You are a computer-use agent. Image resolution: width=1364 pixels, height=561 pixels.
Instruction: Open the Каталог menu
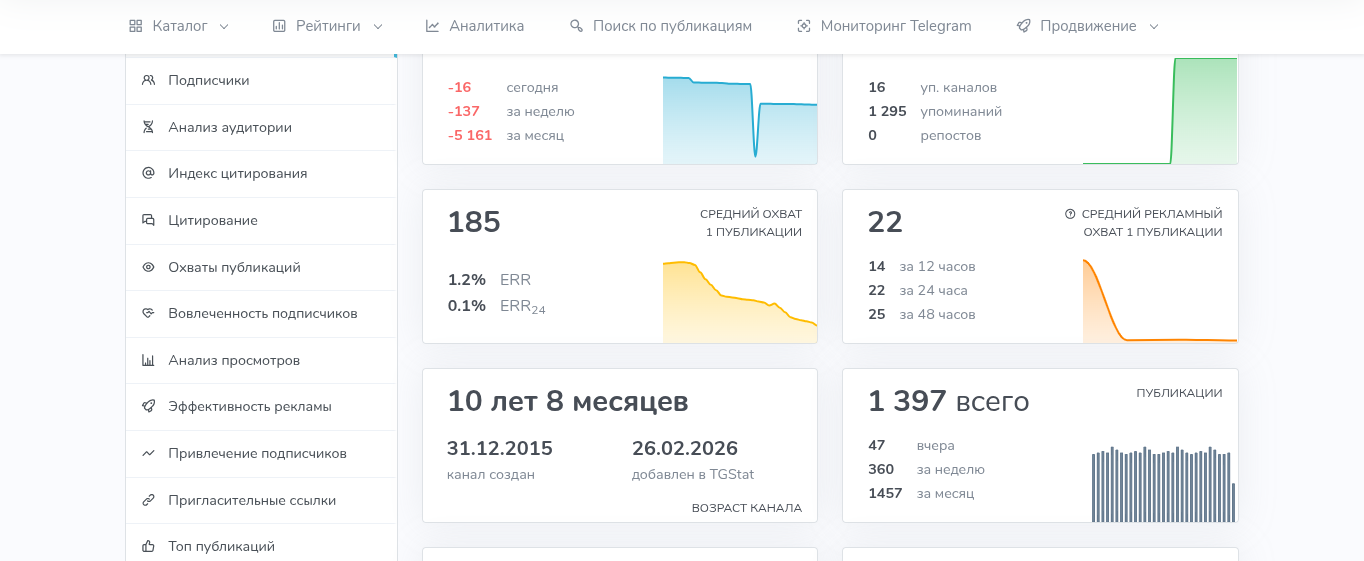(x=179, y=26)
